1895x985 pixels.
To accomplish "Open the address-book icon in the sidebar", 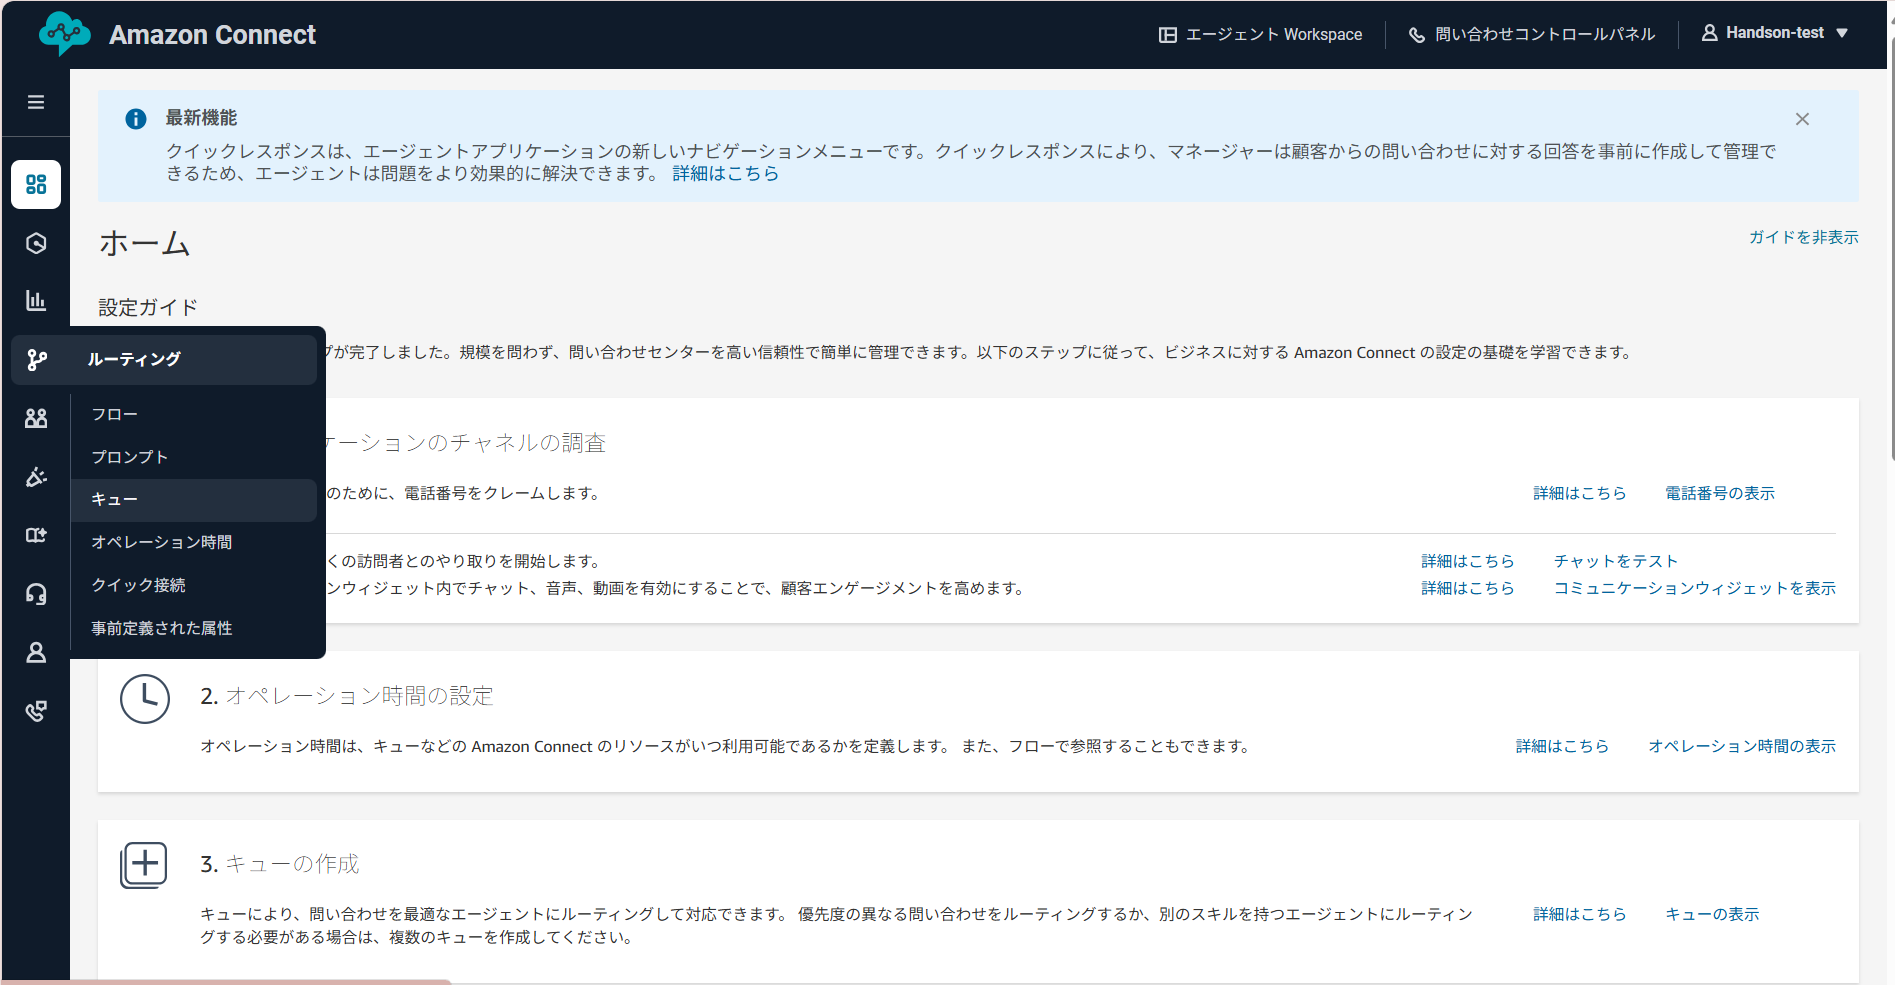I will pyautogui.click(x=36, y=536).
